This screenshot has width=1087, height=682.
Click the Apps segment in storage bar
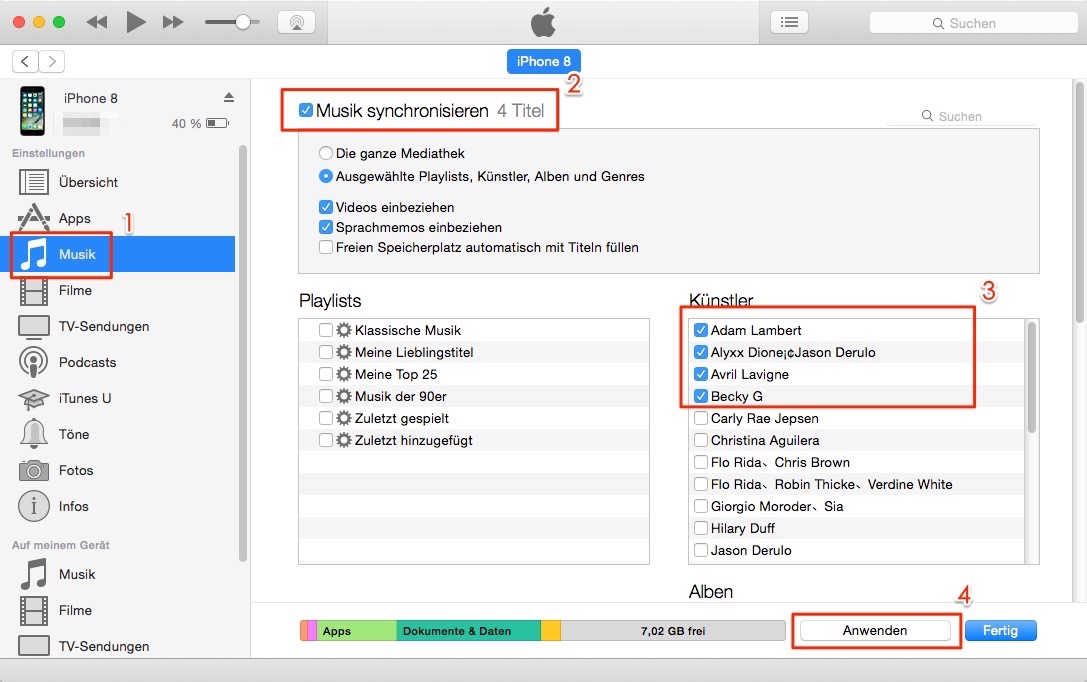pos(356,631)
